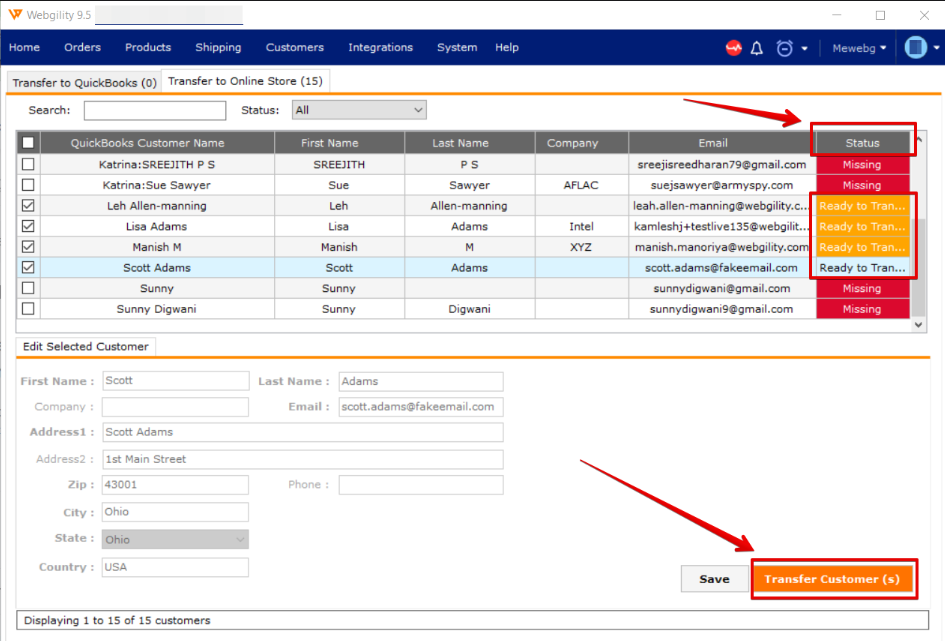Click the City field showing Ohio
The height and width of the screenshot is (641, 945).
coord(175,512)
